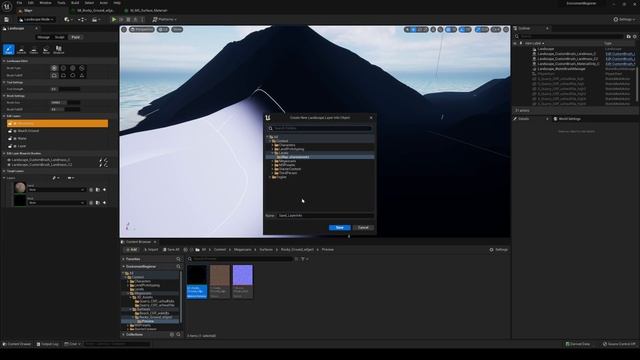Screen dimensions: 640x360
Task: Choose the fourth brush type icon
Action: [82, 68]
